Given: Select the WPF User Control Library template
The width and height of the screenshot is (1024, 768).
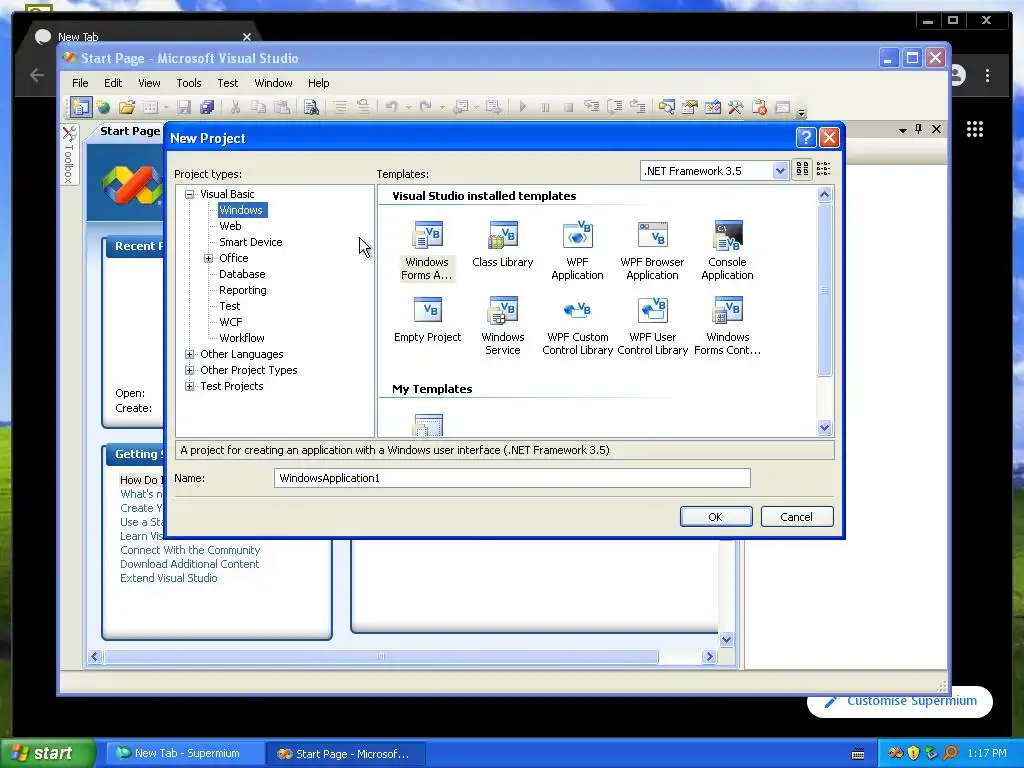Looking at the screenshot, I should [652, 326].
